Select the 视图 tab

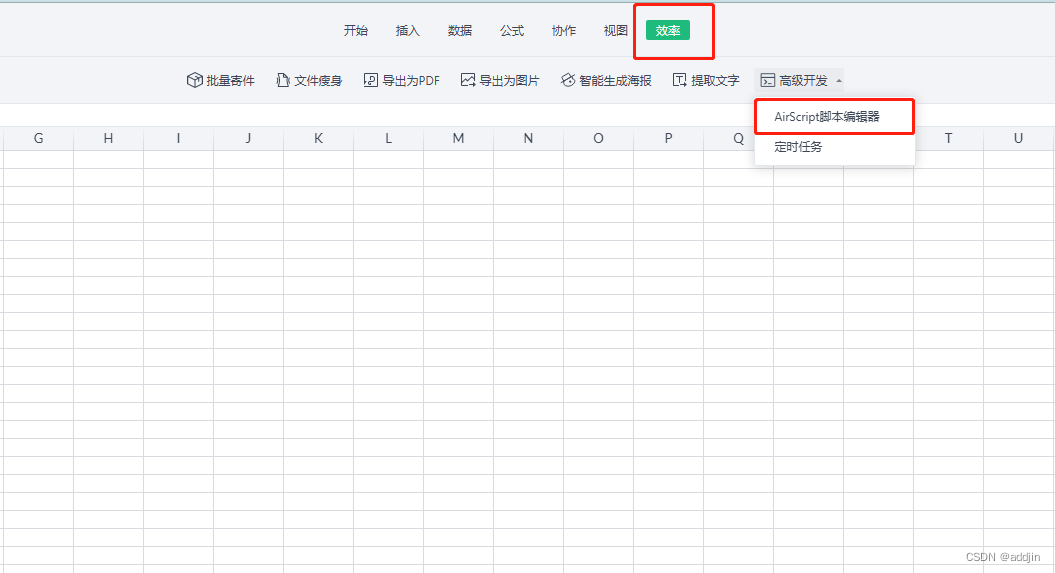point(616,30)
